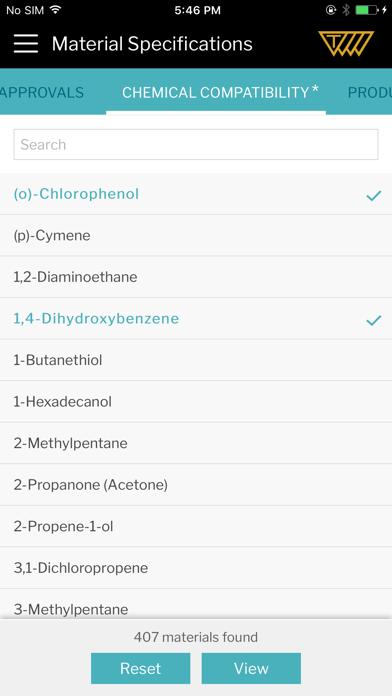Uncheck the (o)-Chlorophenol checkmark
Viewport: 392px width, 696px height.
point(373,195)
